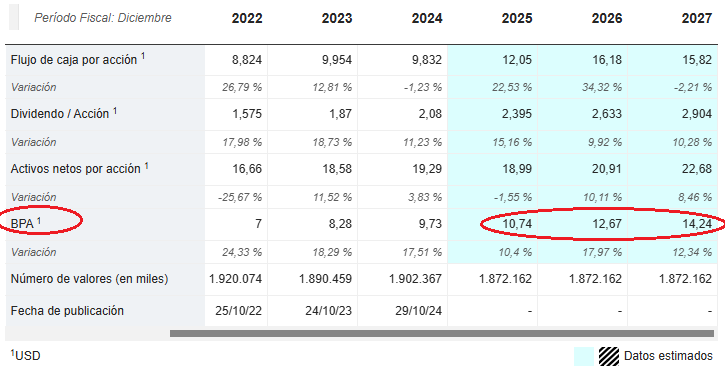Viewport: 725px width, 366px height.
Task: Select the 2022 column header
Action: [x=247, y=18]
